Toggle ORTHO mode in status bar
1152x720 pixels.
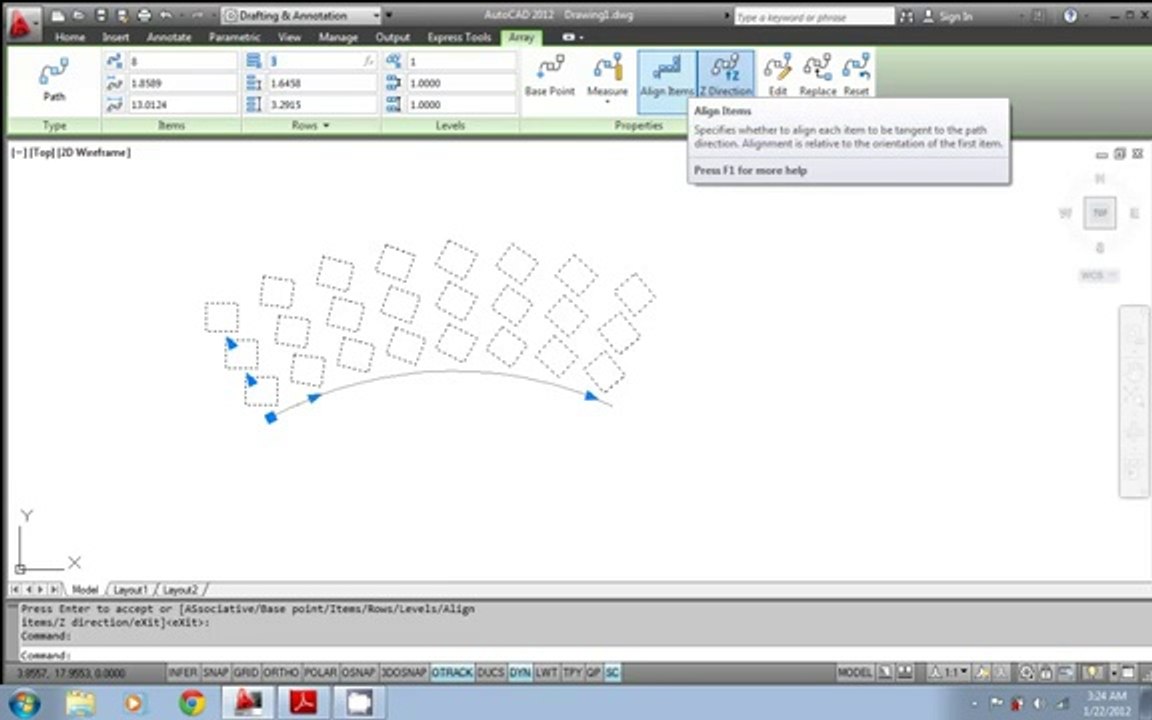point(281,672)
